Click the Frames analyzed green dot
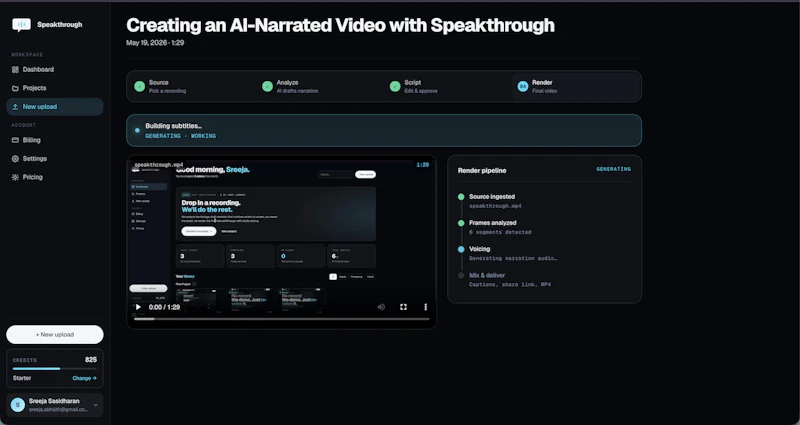800x425 pixels. 461,223
